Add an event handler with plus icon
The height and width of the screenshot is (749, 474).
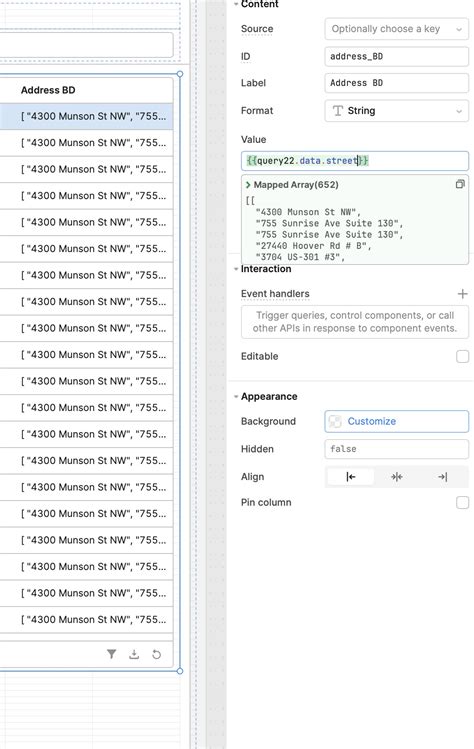462,294
